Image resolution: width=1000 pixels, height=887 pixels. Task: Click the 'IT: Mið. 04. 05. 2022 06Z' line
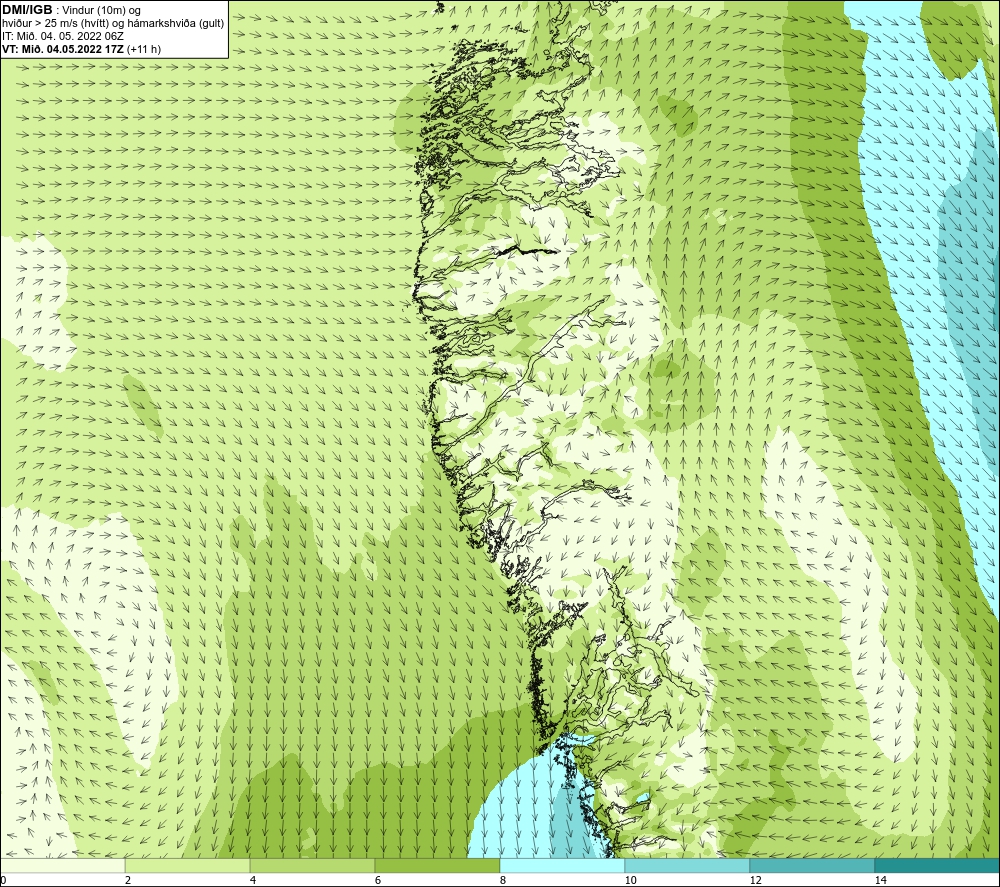(63, 36)
